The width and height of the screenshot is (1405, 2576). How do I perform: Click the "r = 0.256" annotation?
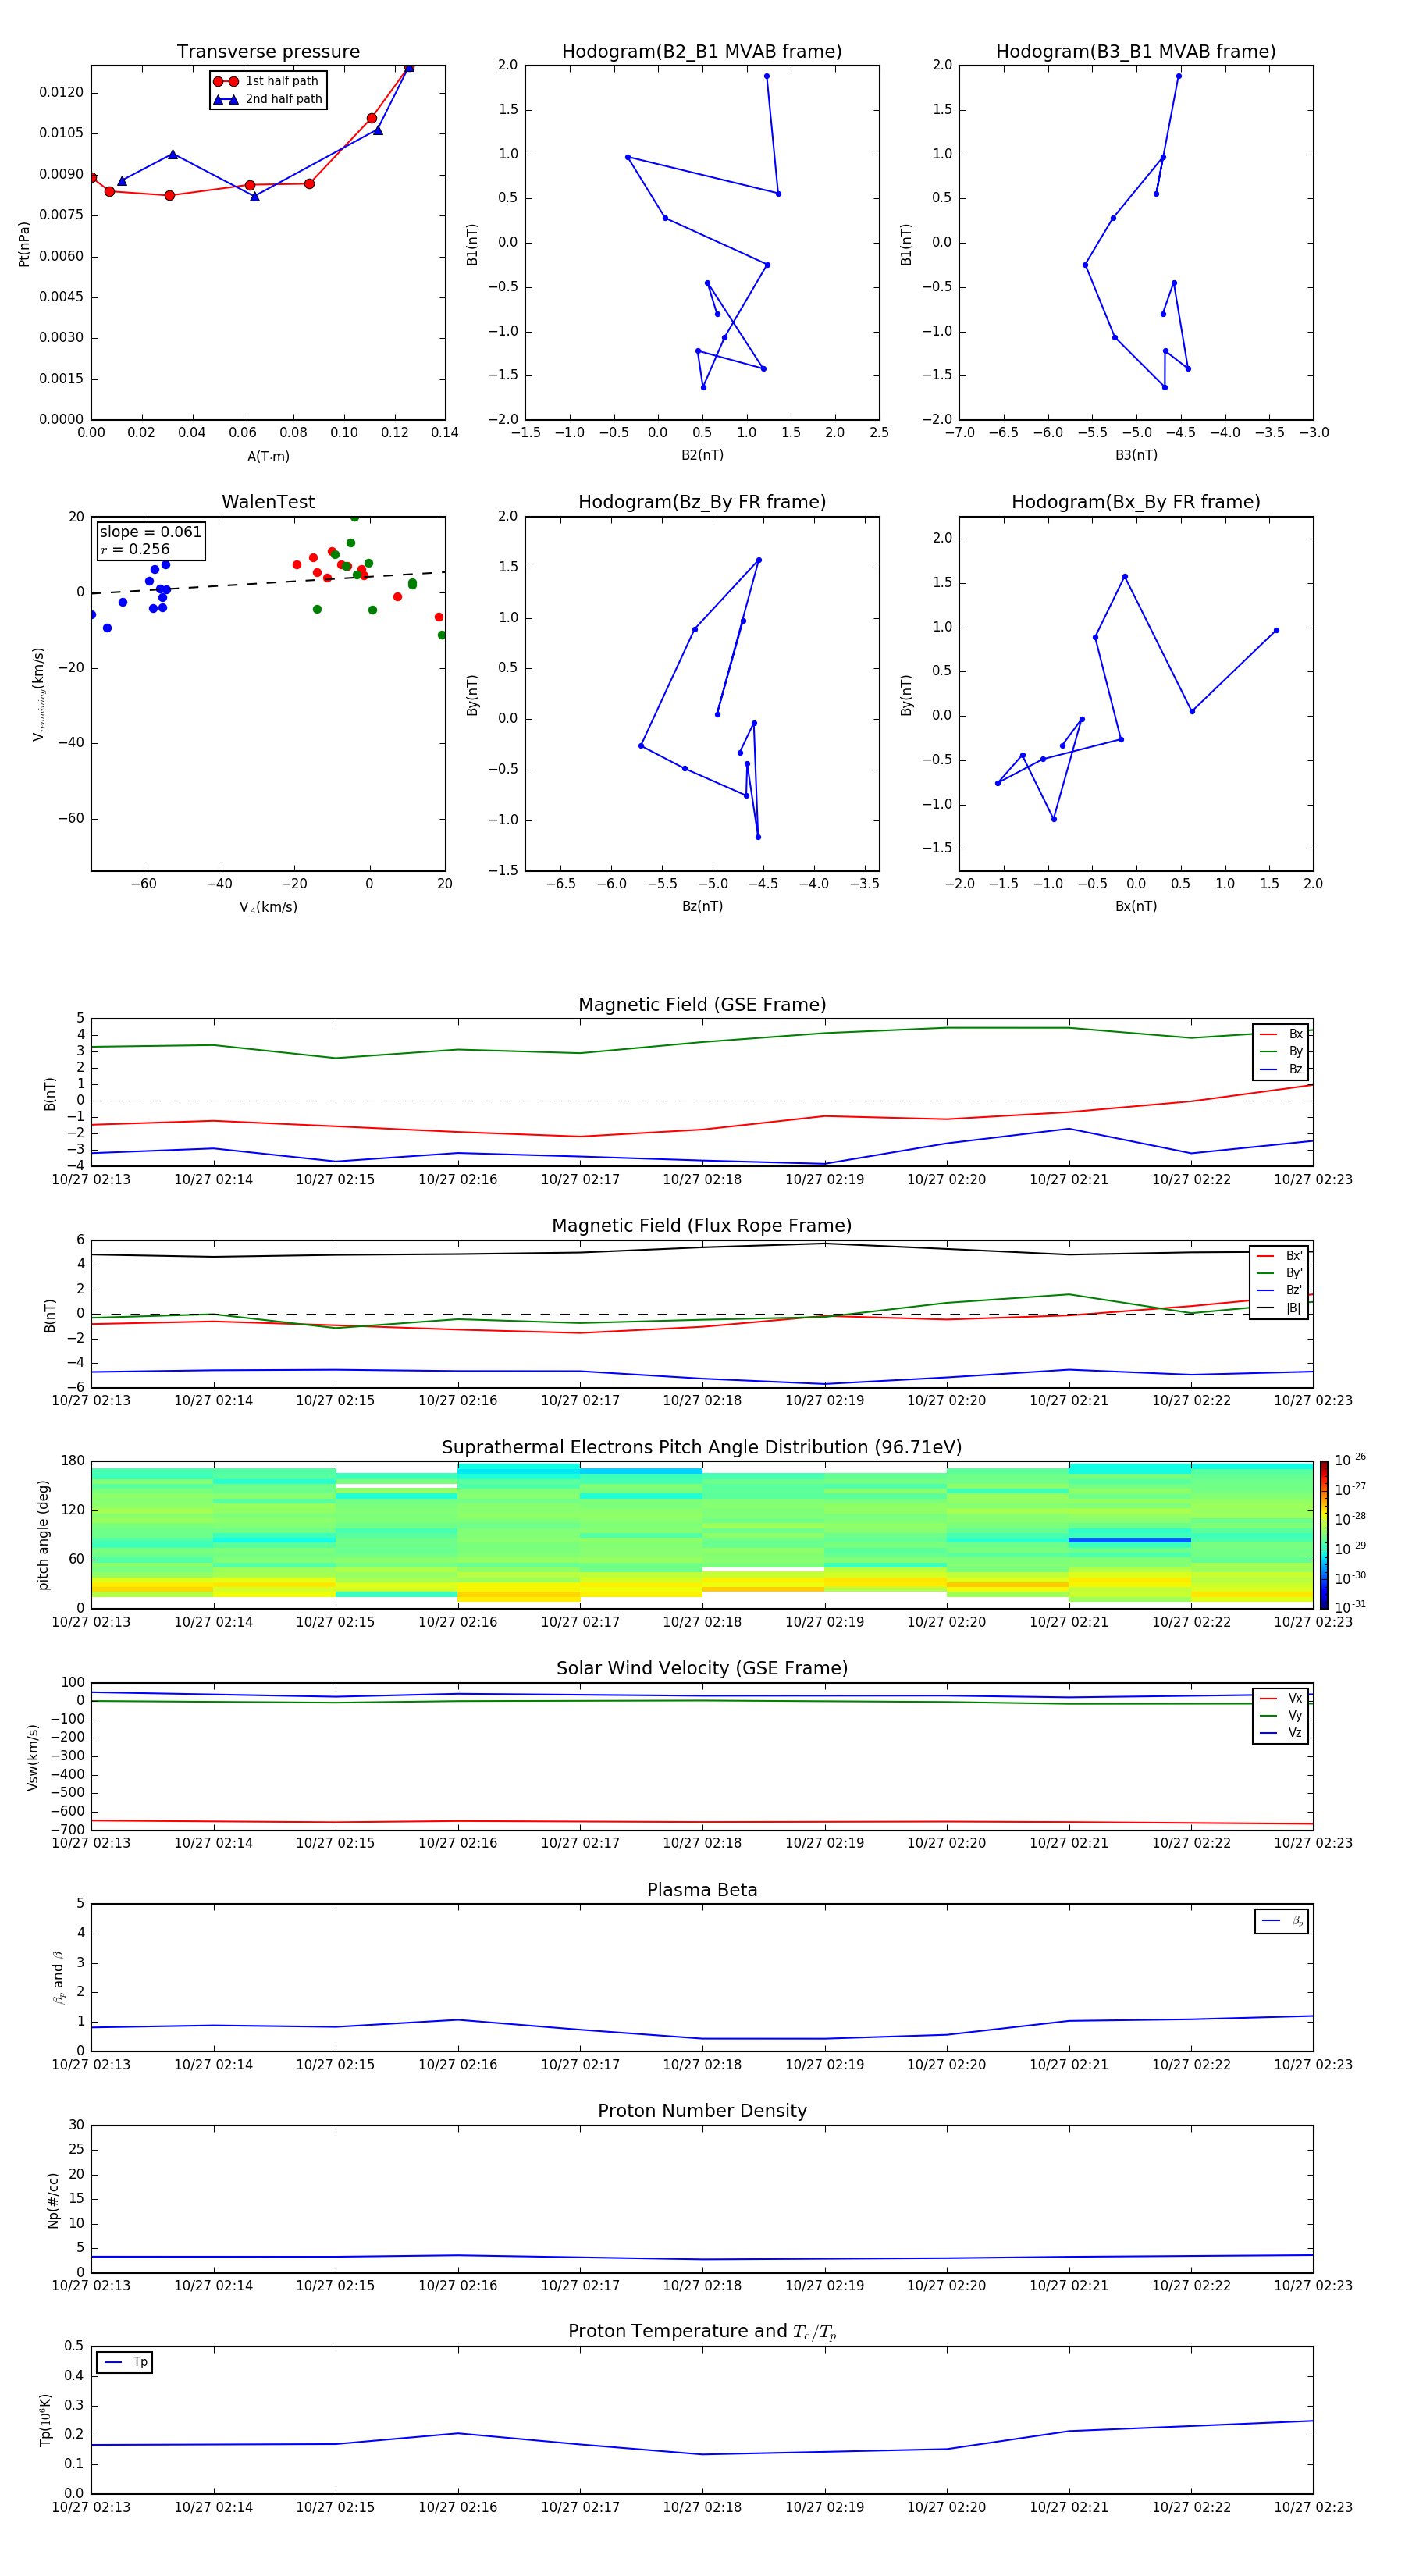point(135,549)
